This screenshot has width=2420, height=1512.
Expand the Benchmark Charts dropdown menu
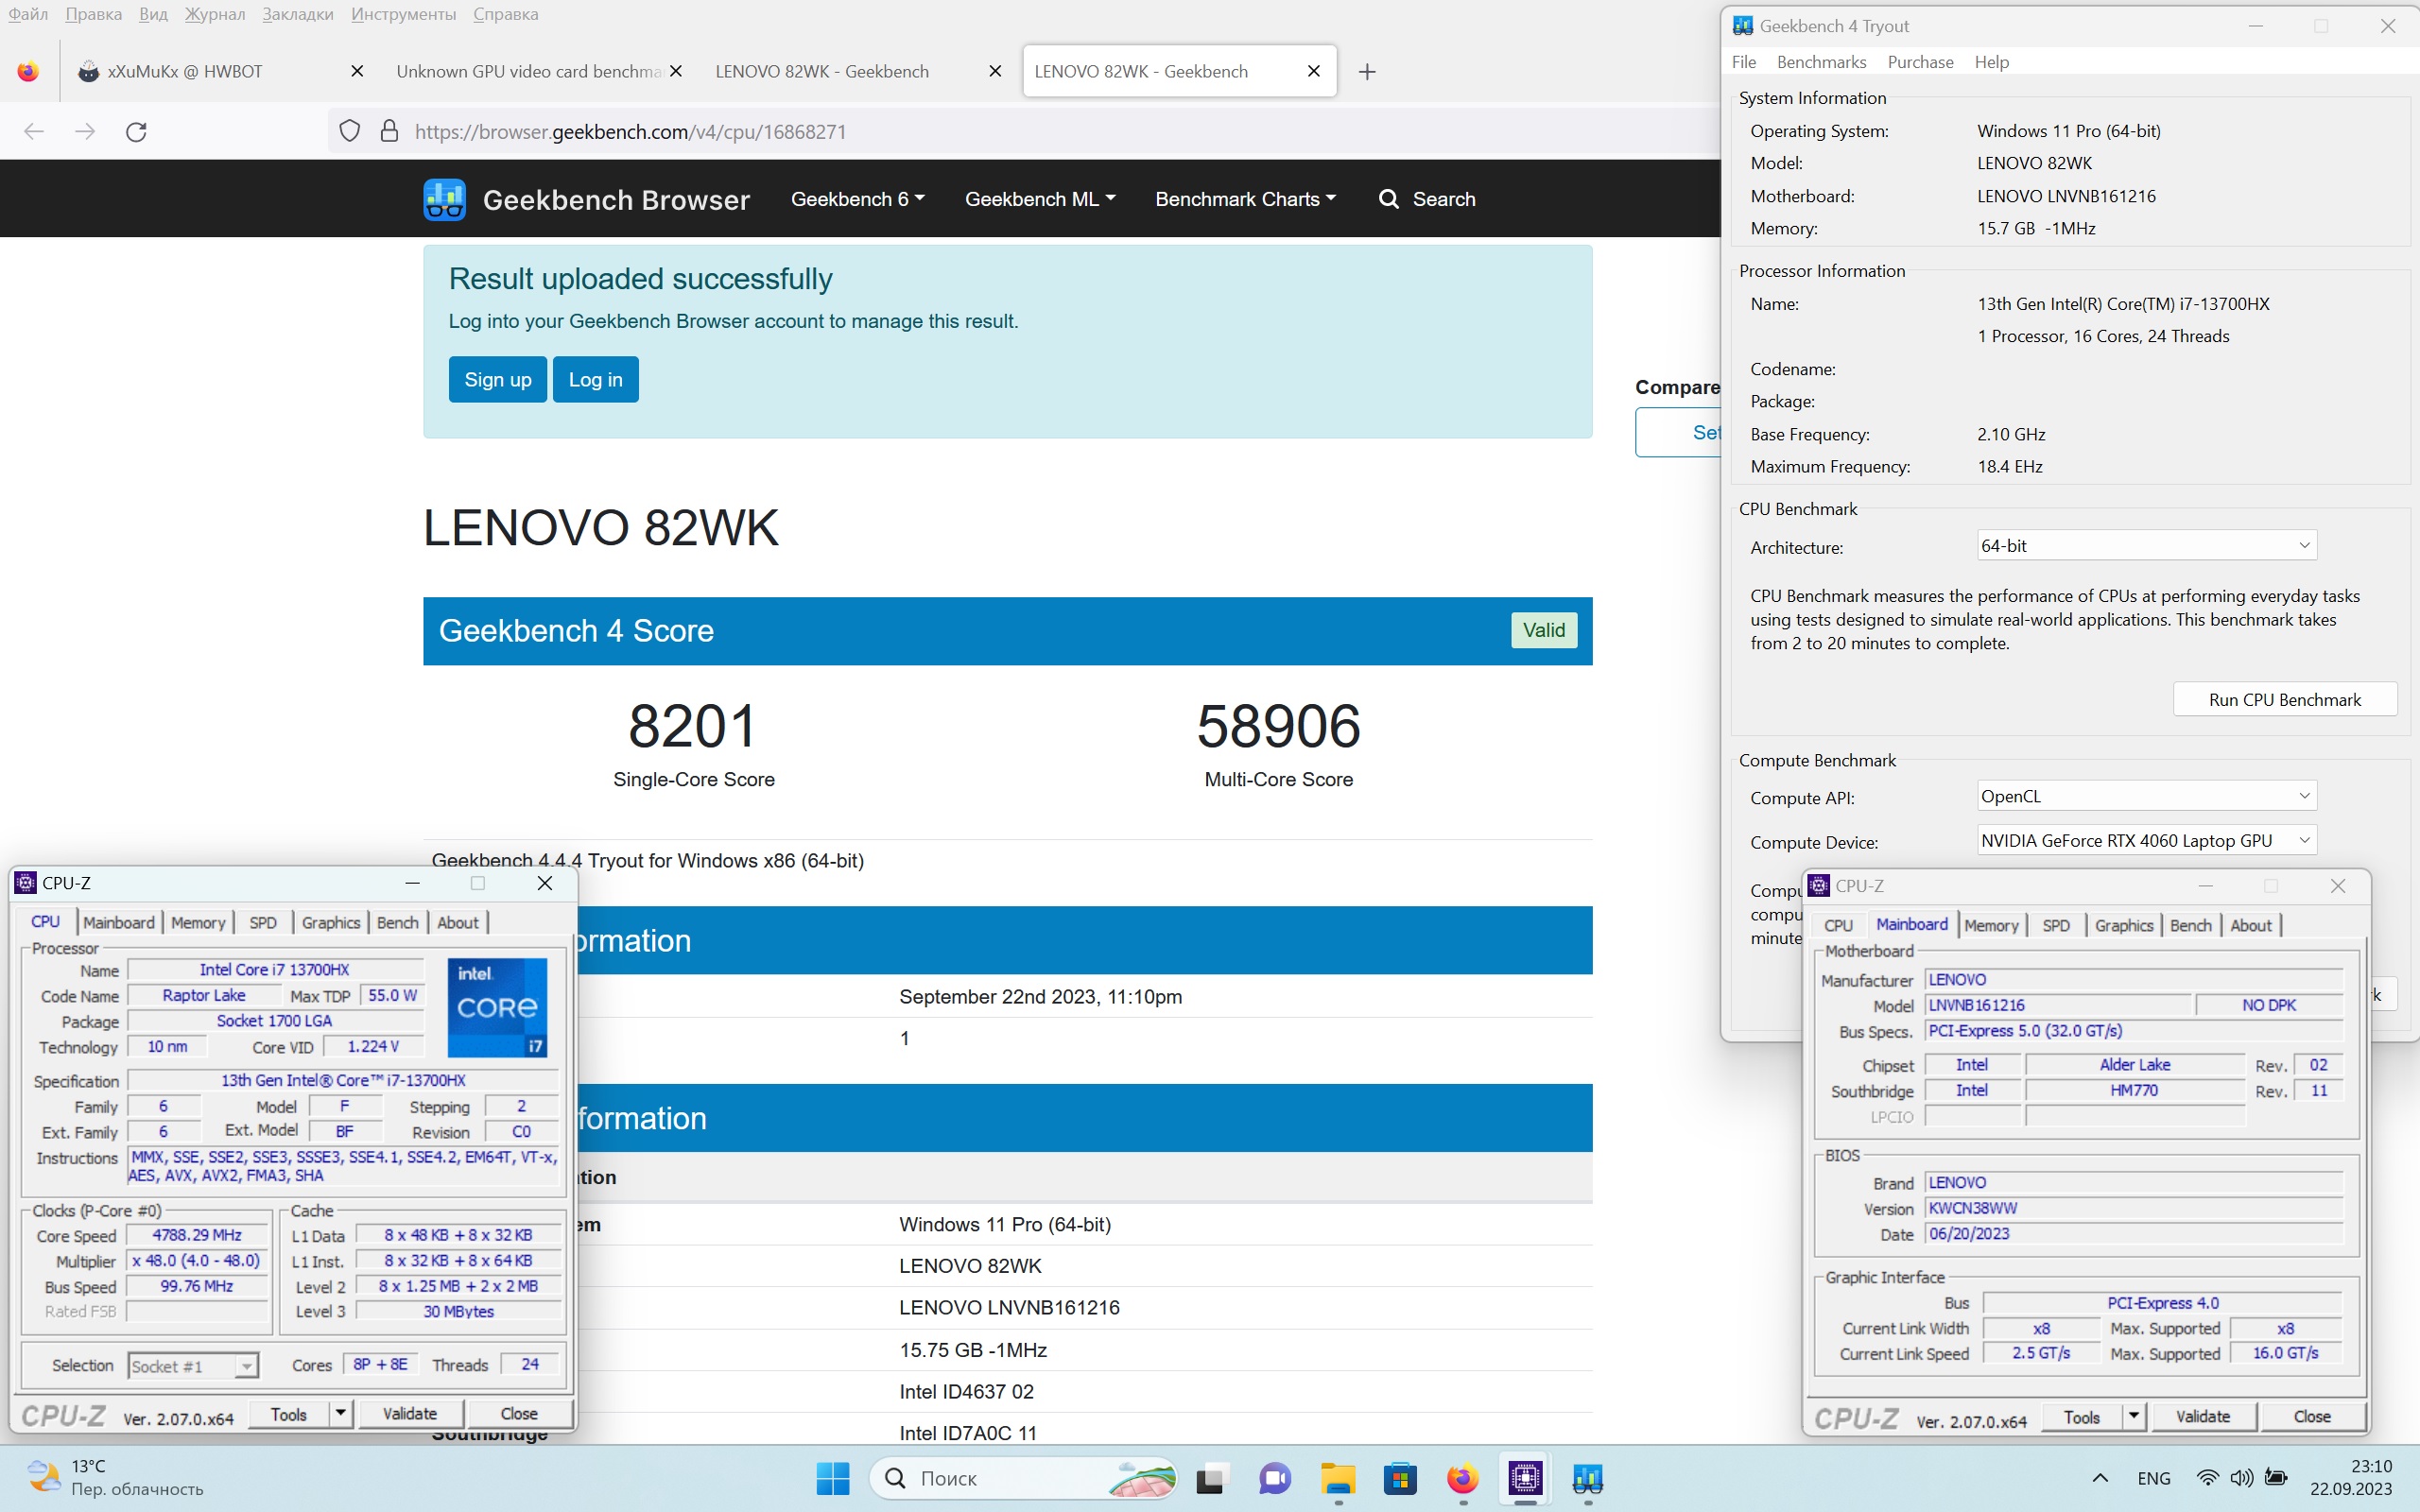click(1245, 199)
